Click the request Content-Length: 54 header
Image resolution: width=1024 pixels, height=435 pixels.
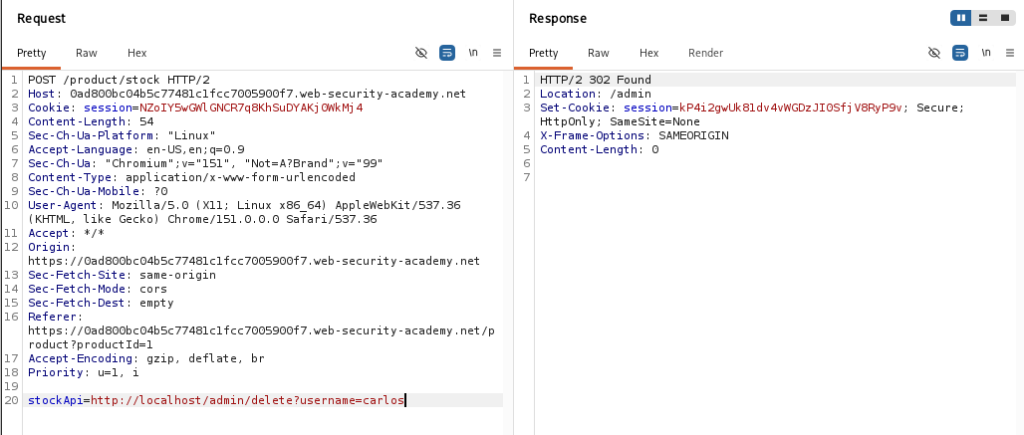91,121
